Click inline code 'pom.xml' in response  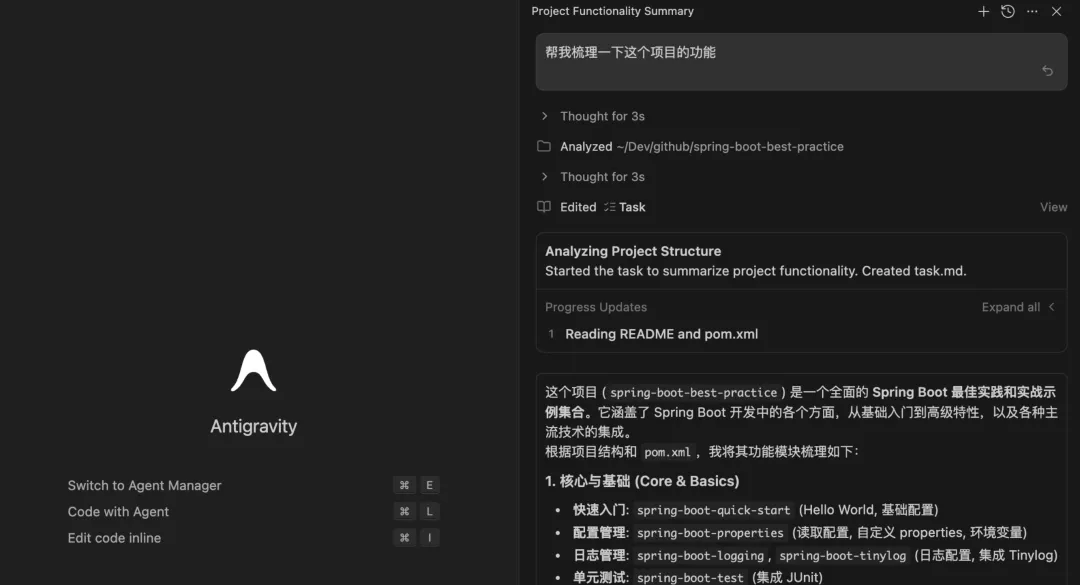click(x=667, y=452)
